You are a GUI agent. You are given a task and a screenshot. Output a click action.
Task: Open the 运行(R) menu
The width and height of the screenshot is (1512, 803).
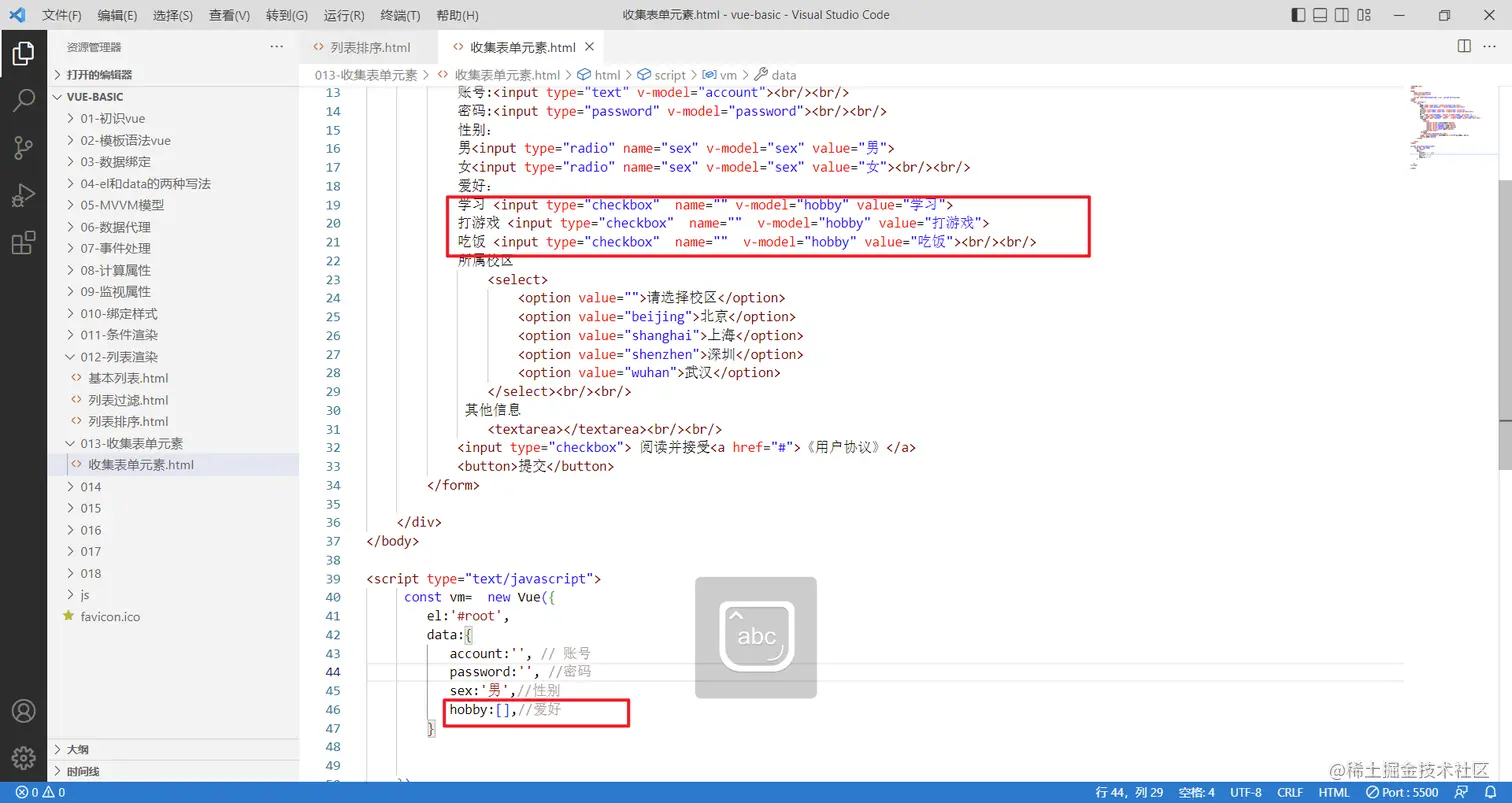coord(344,15)
